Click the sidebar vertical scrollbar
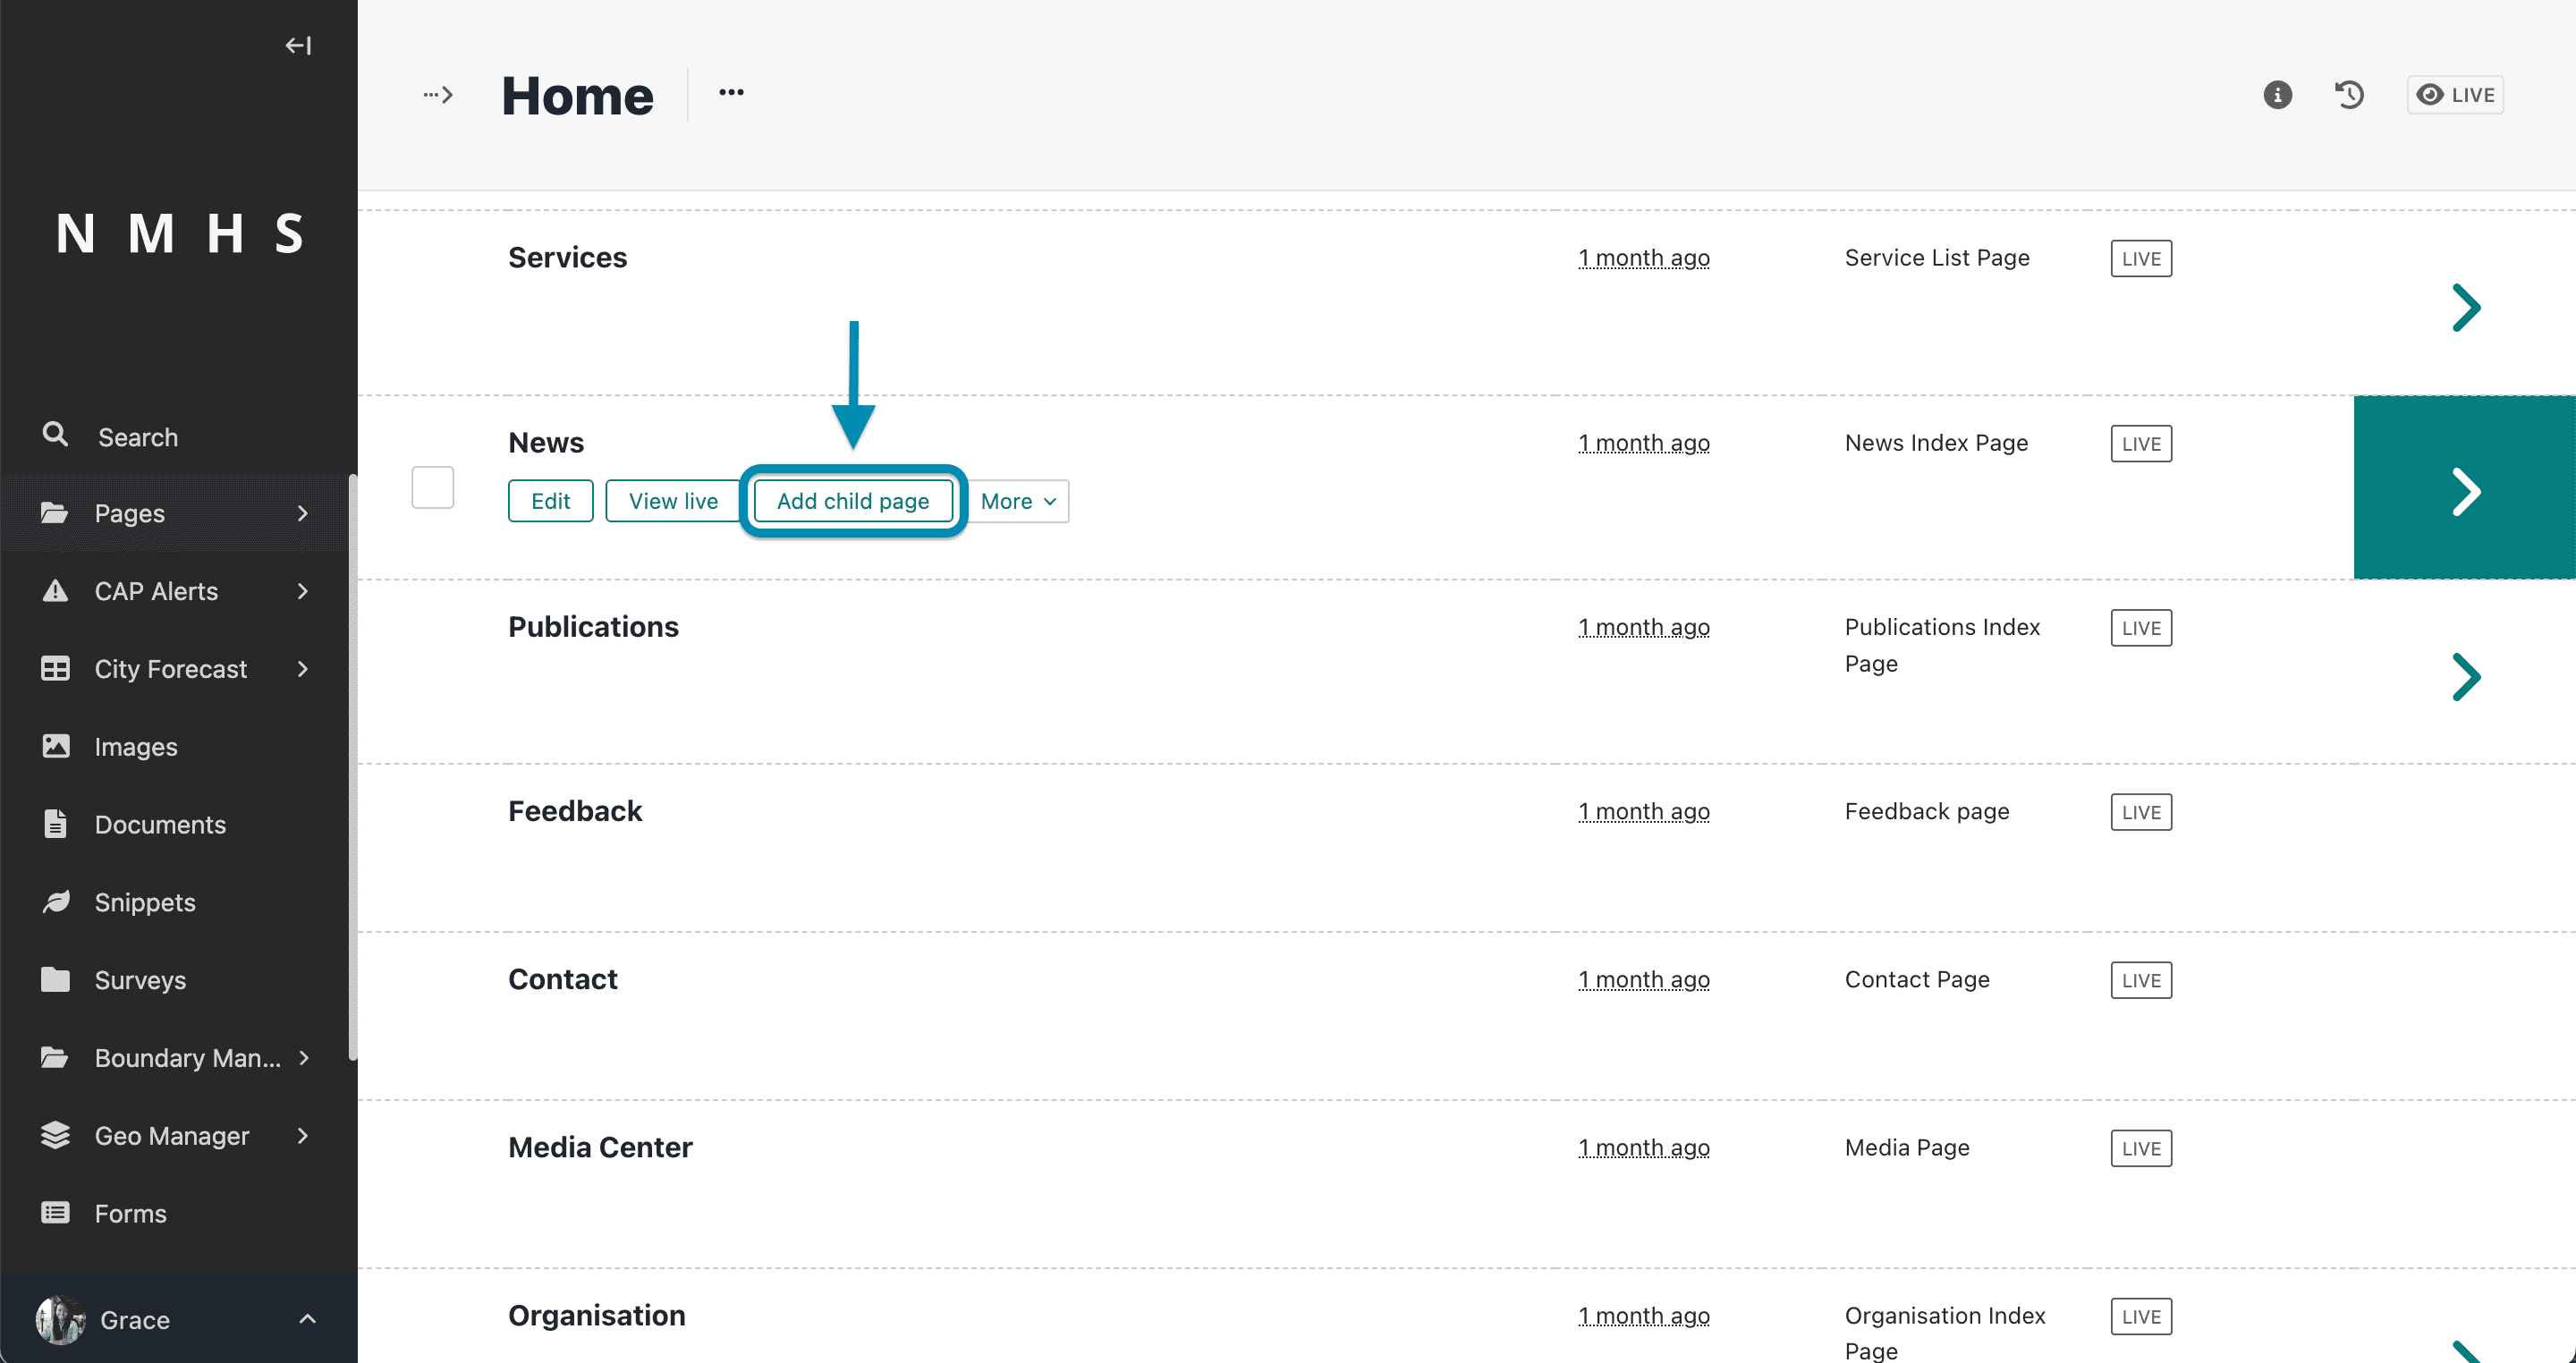Image resolution: width=2576 pixels, height=1363 pixels. 352,767
